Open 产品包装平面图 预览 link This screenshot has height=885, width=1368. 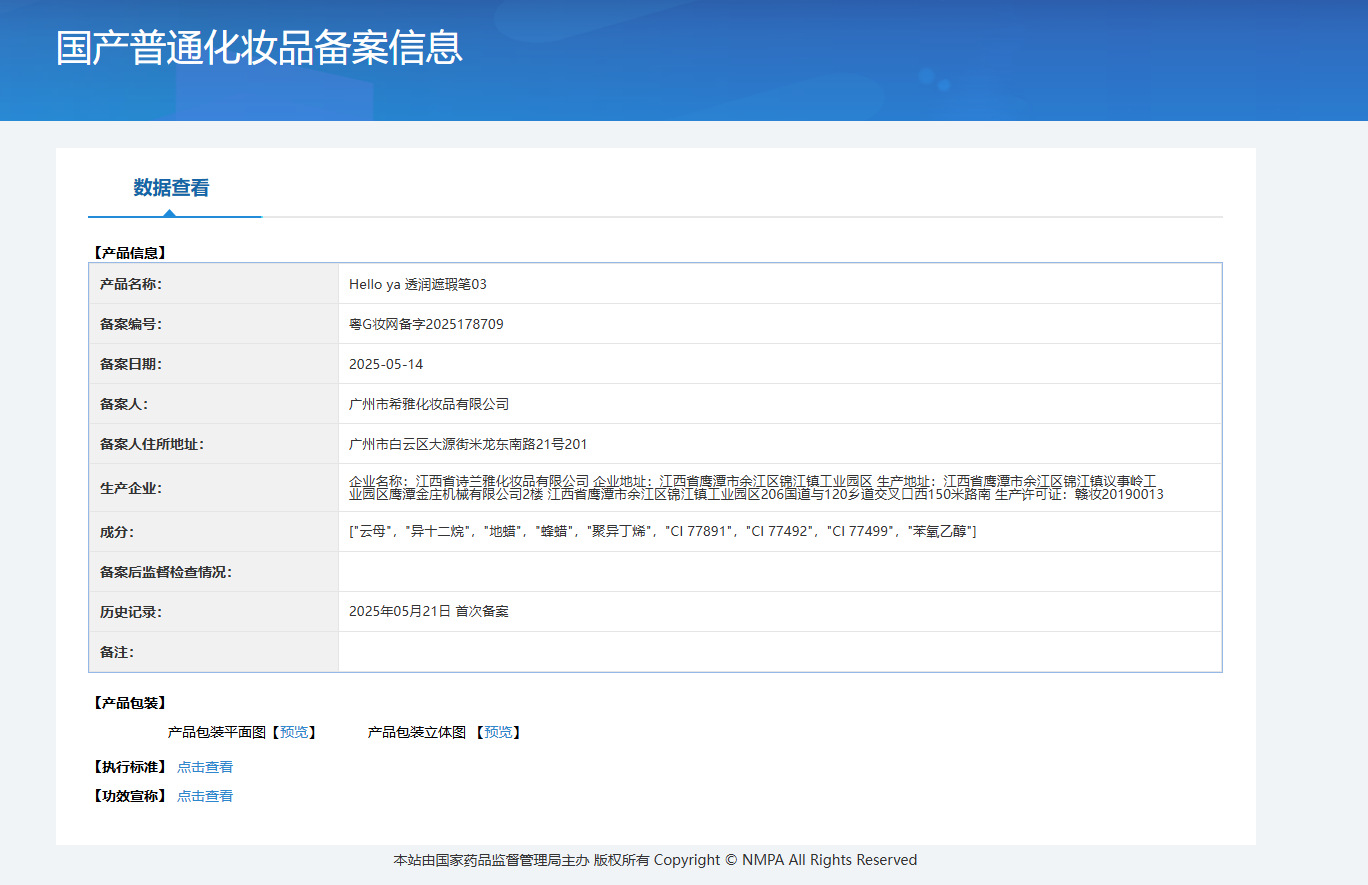(294, 733)
